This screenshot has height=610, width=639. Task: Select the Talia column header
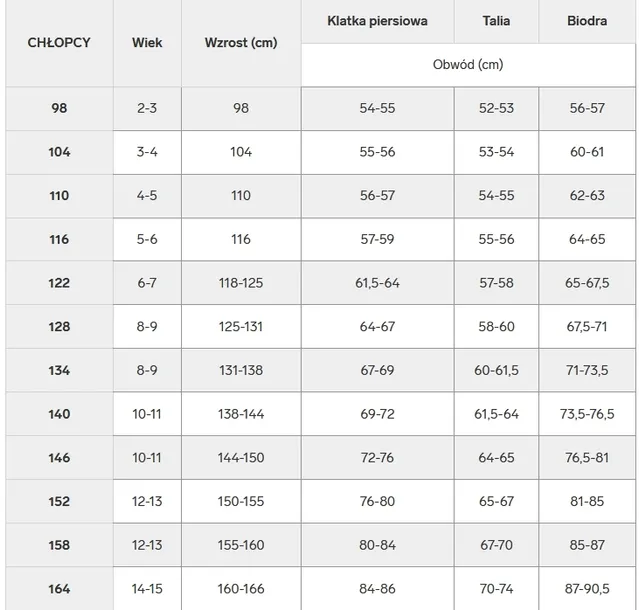tap(496, 21)
